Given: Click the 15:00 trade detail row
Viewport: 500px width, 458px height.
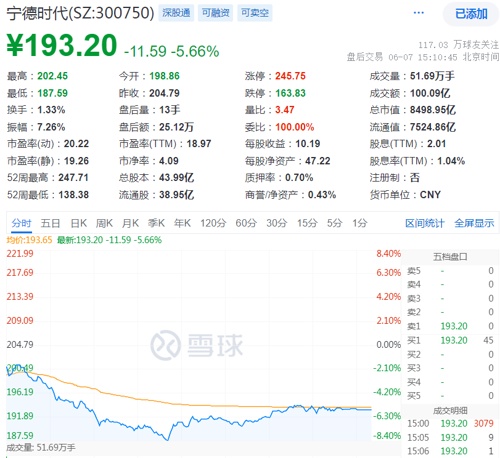Looking at the screenshot, I should (450, 423).
